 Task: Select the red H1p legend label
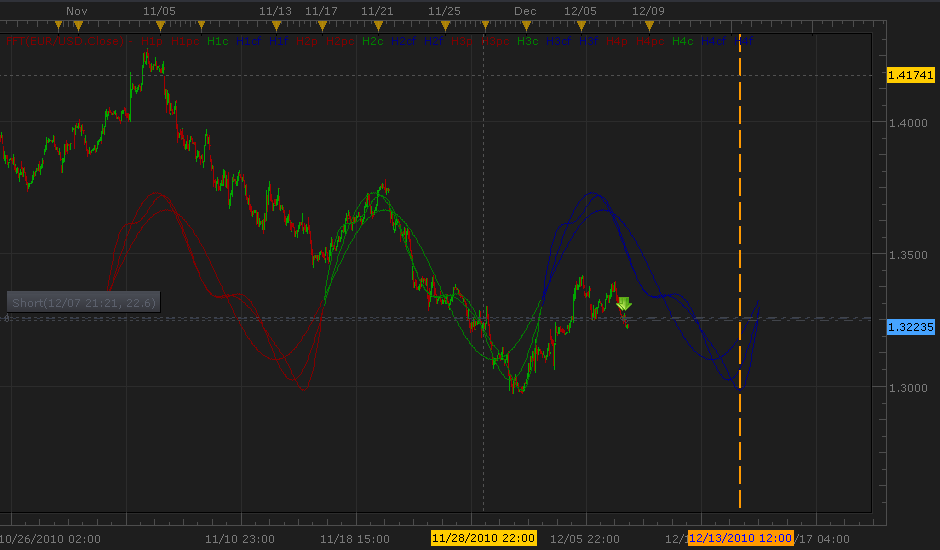152,41
